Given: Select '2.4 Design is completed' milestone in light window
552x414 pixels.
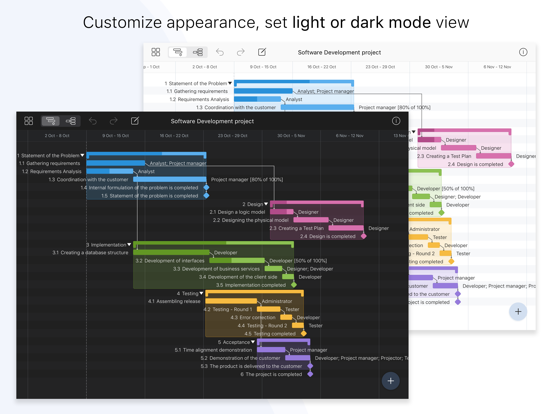Looking at the screenshot, I should click(x=511, y=164).
